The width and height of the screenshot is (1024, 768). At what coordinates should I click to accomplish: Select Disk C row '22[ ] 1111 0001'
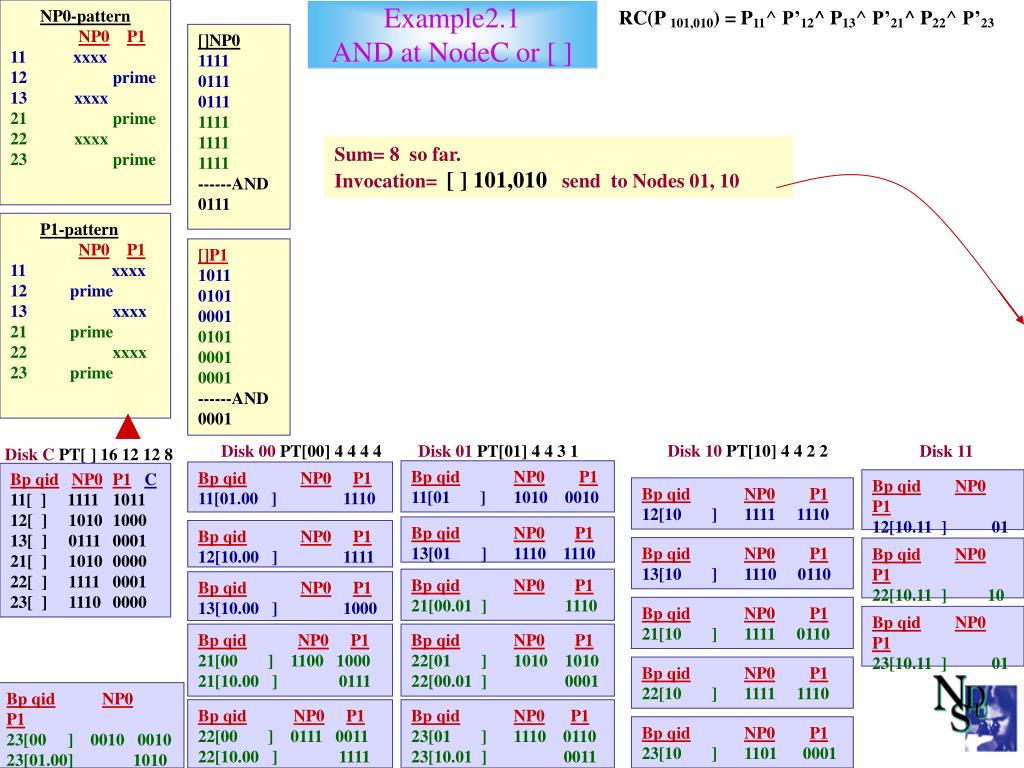coord(78,582)
